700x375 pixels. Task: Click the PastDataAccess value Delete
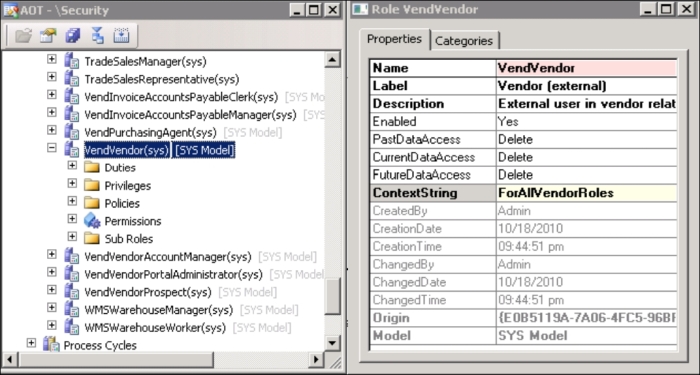[587, 139]
